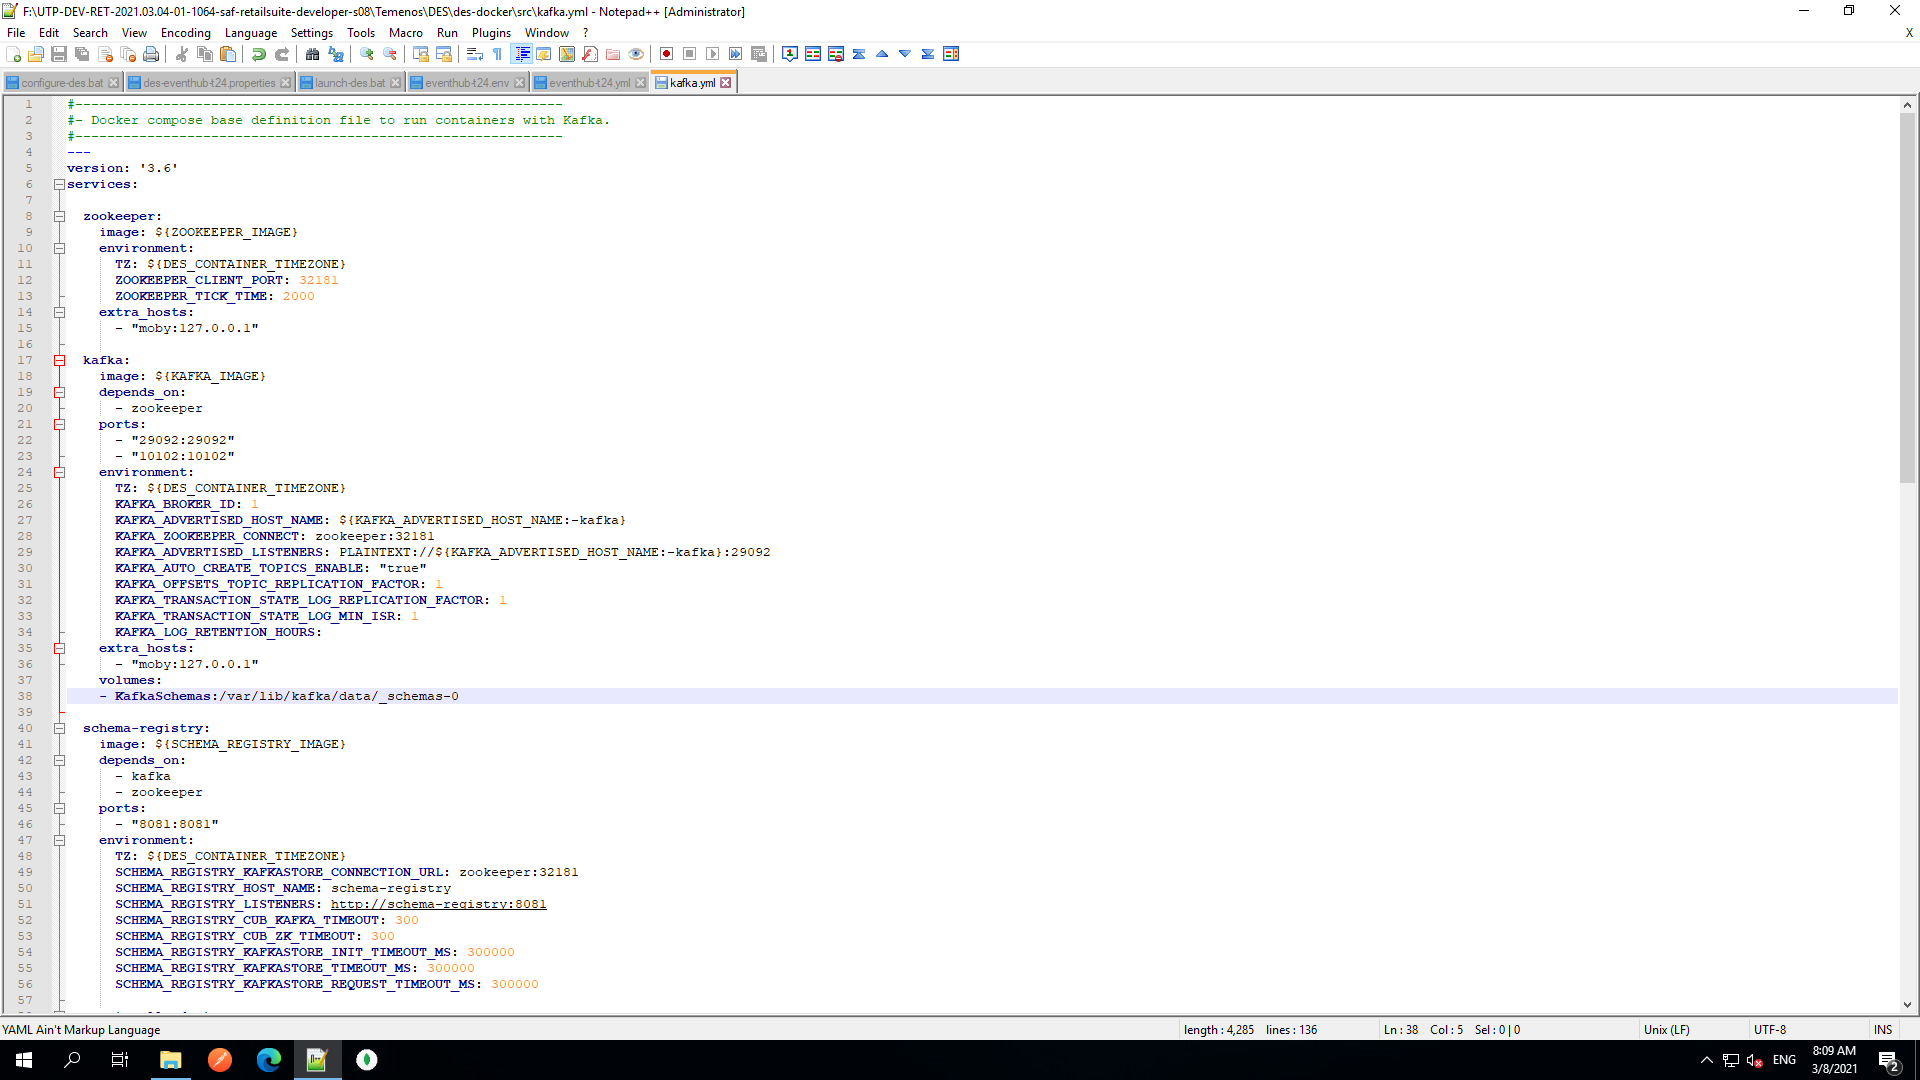Click the New file toolbar icon
This screenshot has width=1920, height=1080.
13,54
